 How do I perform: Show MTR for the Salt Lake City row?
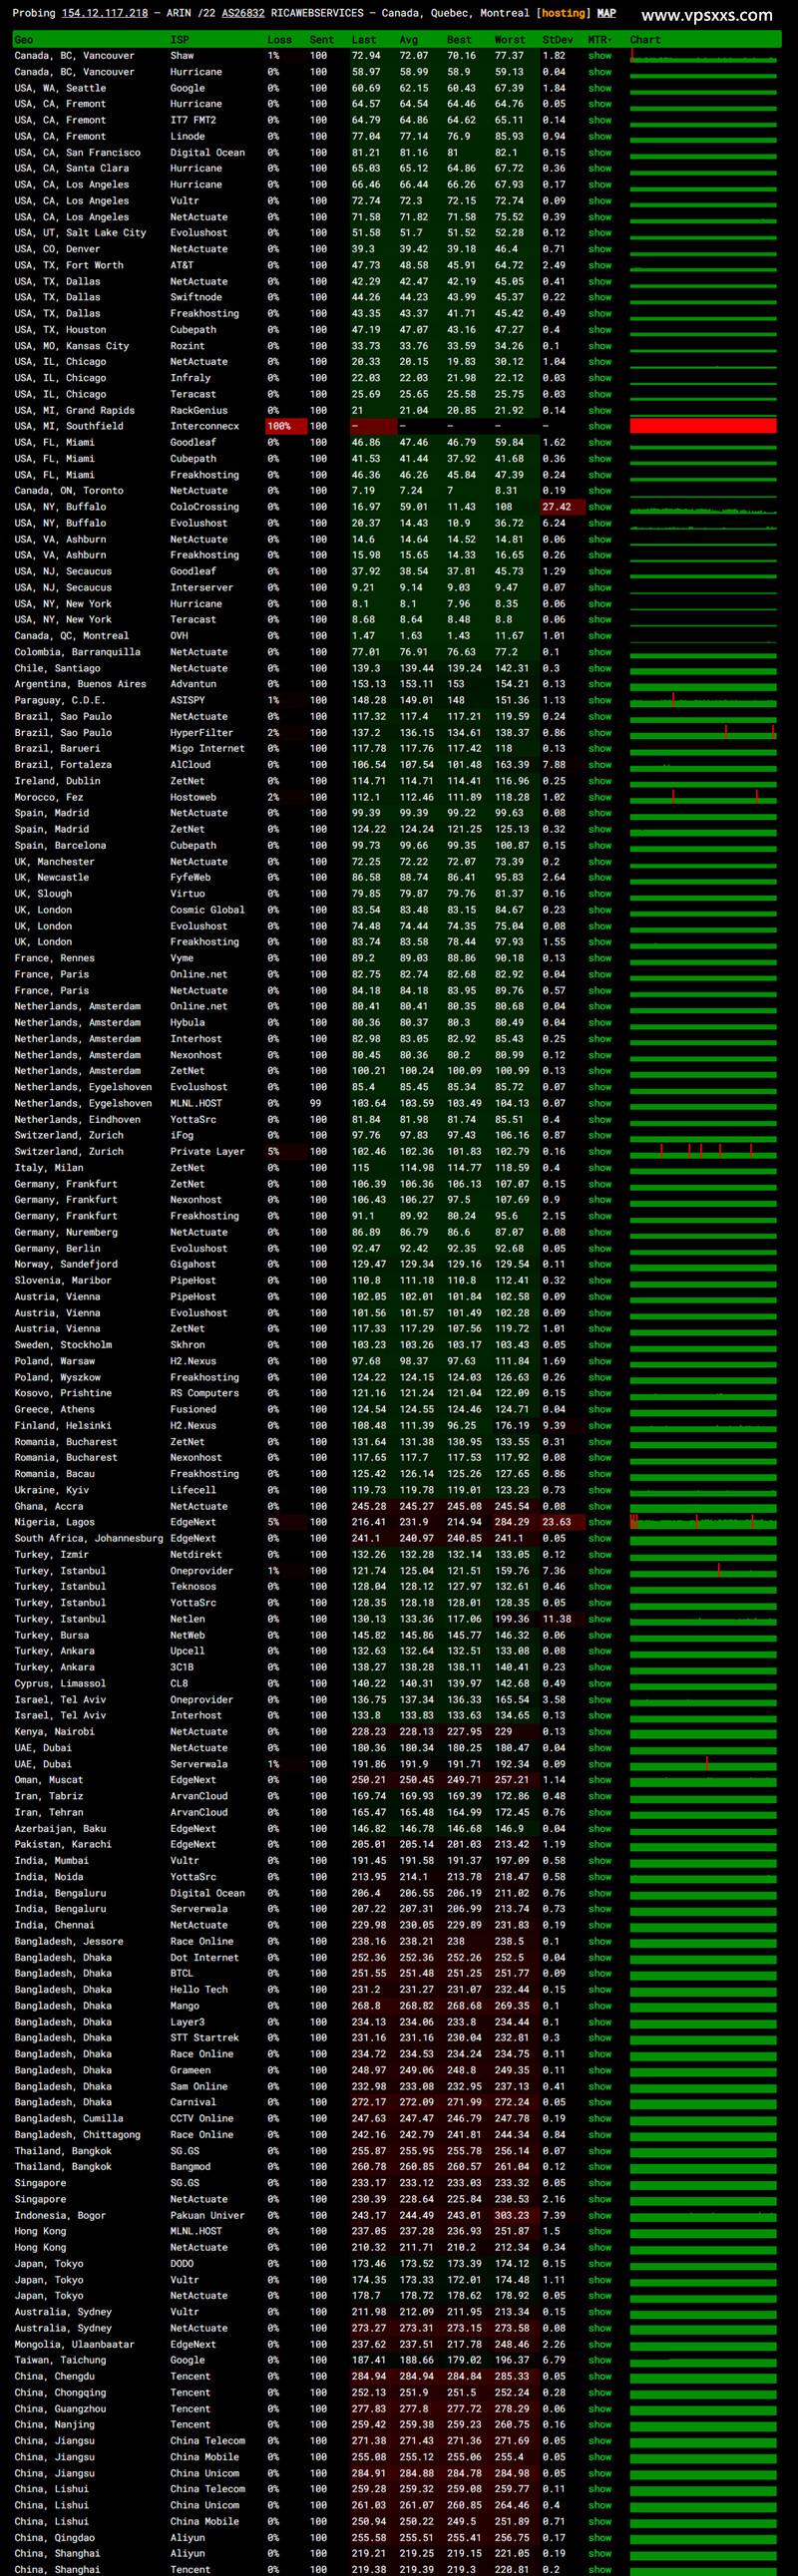pyautogui.click(x=600, y=233)
